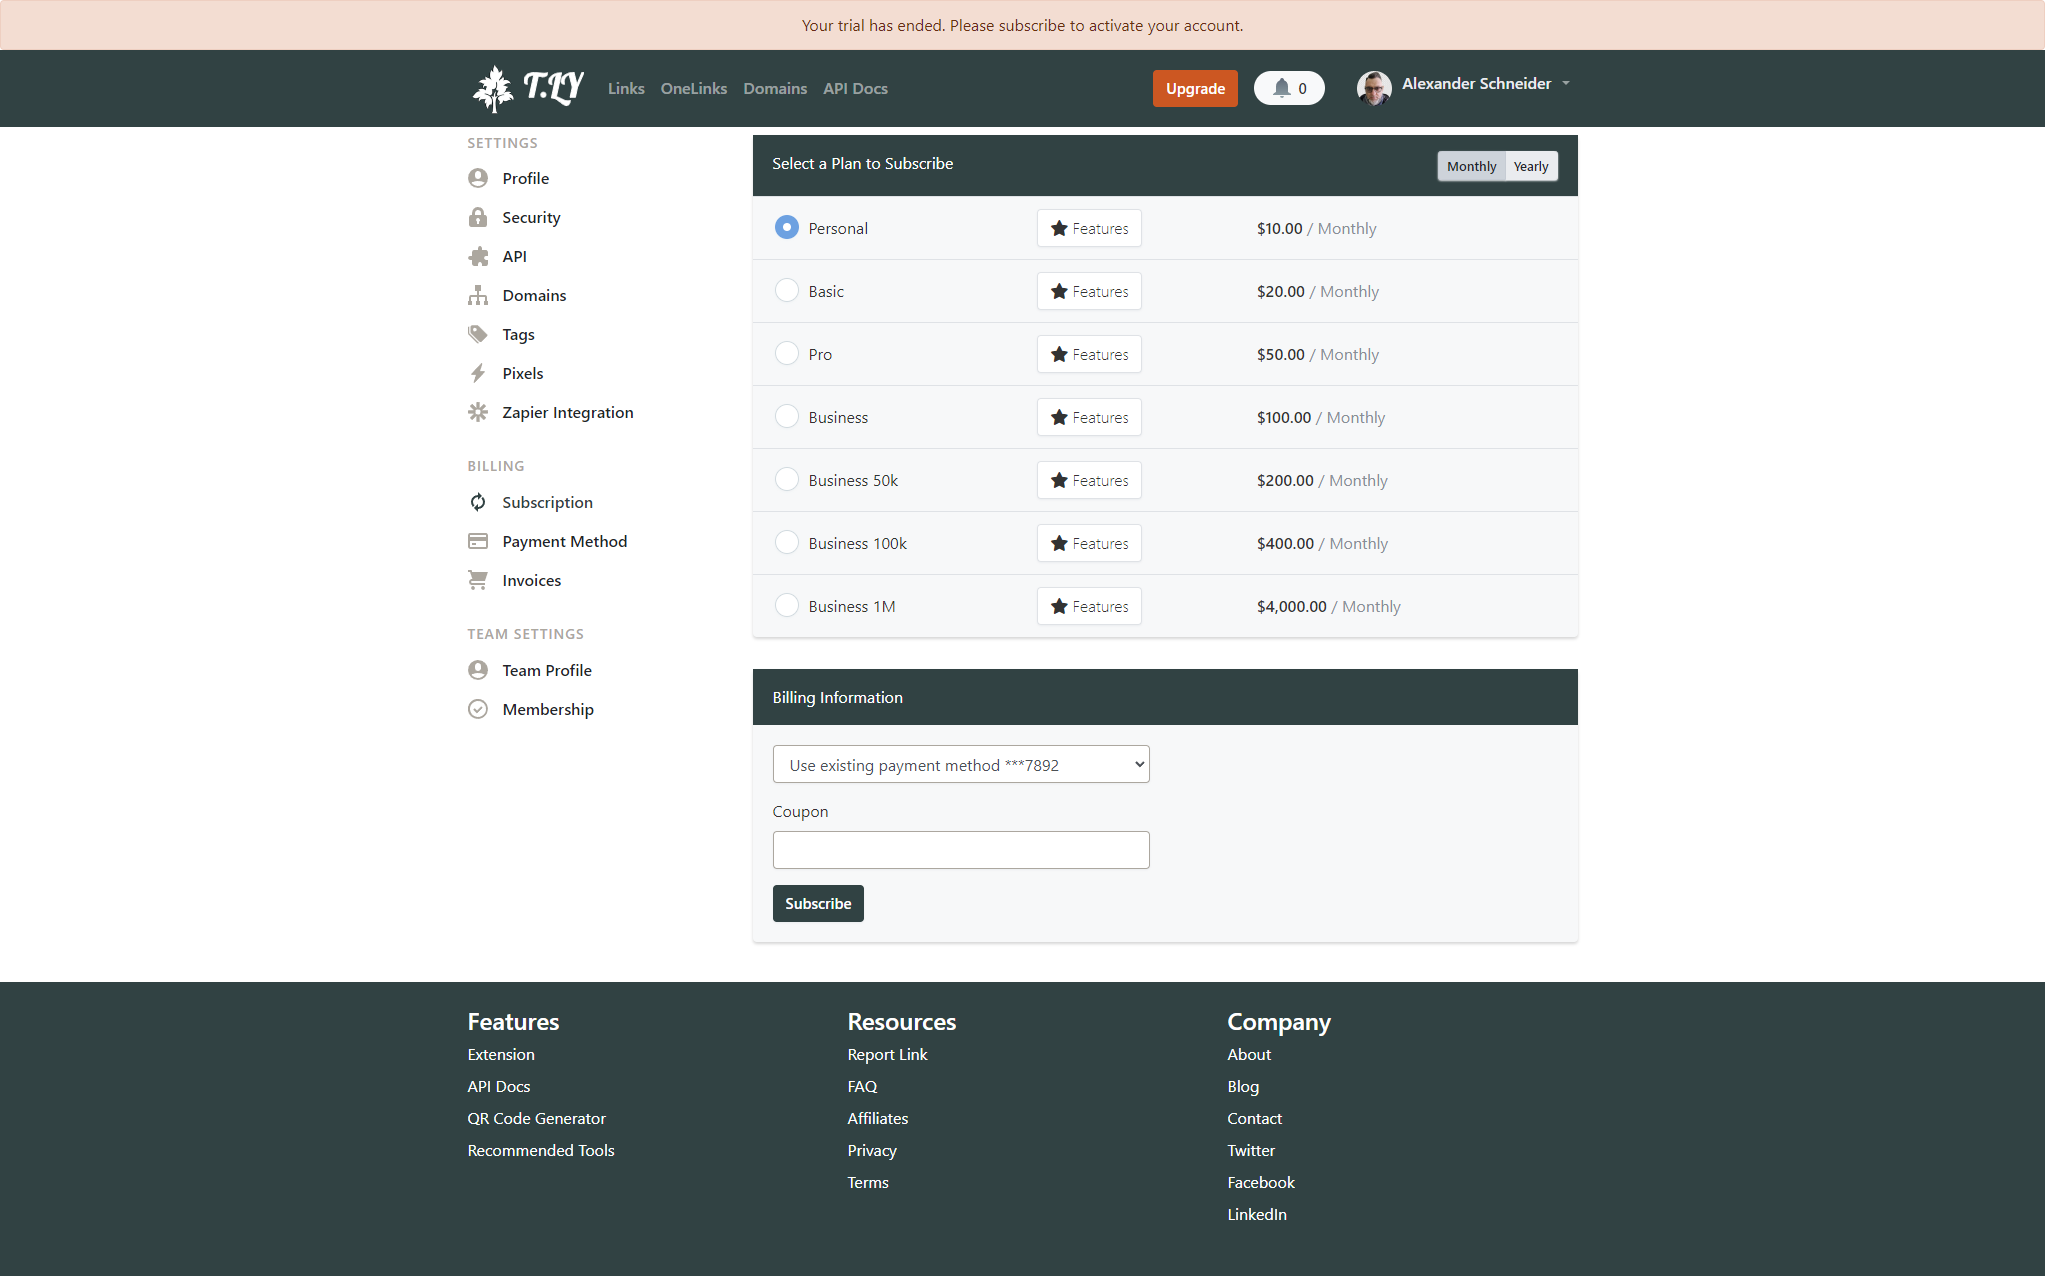2045x1276 pixels.
Task: Switch billing to Yearly
Action: click(1530, 166)
